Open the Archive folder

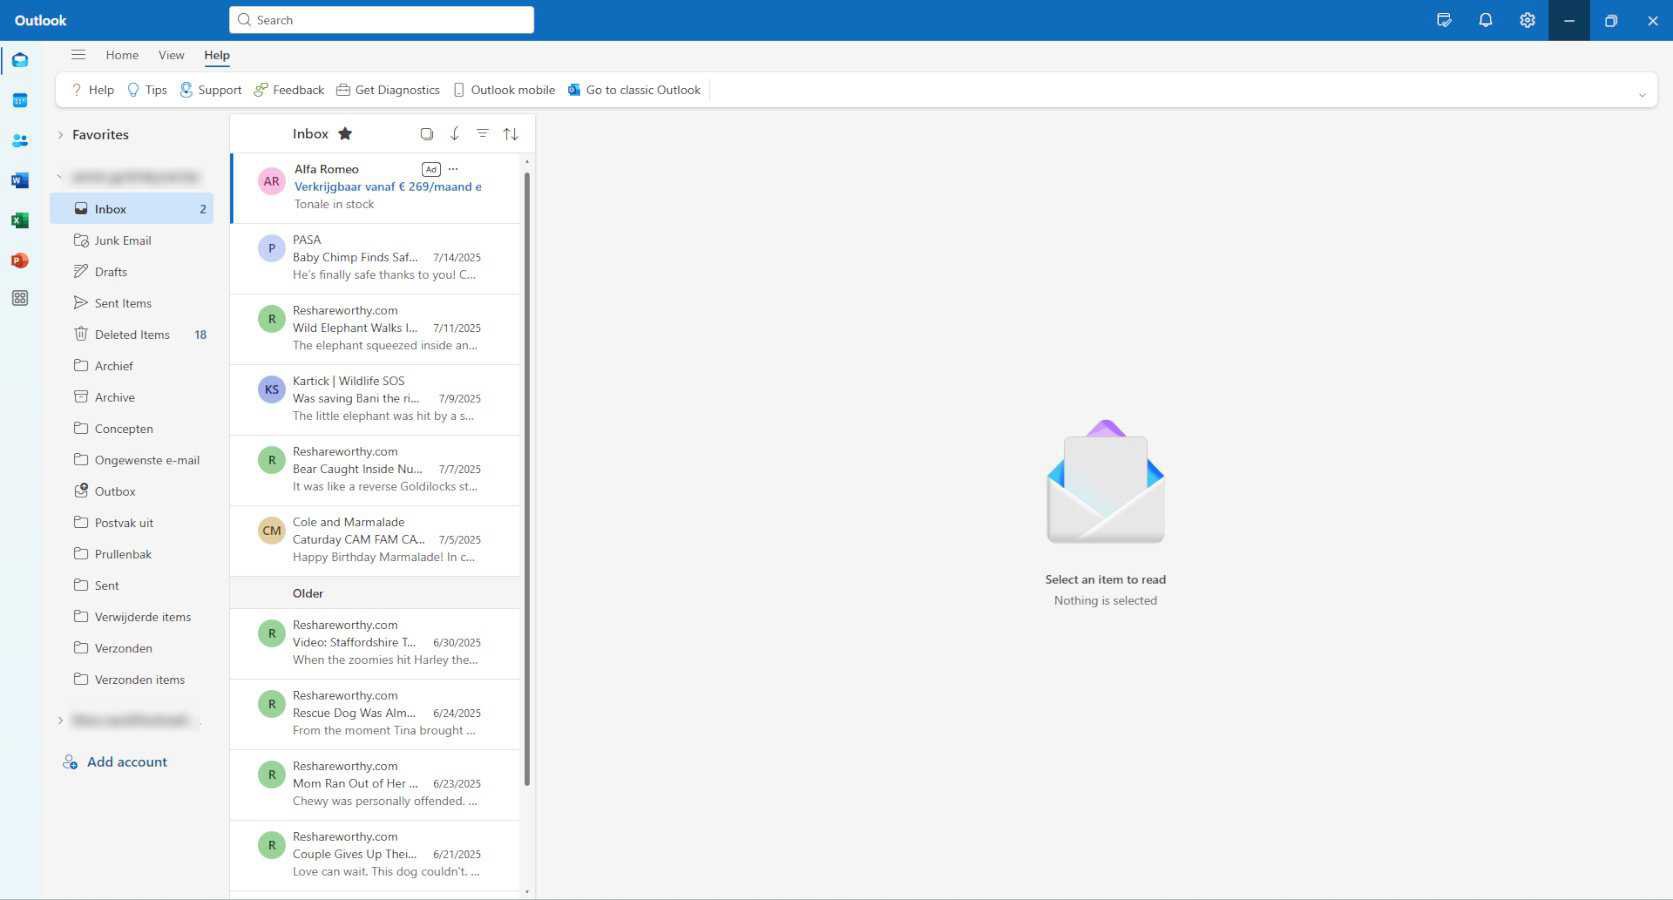point(132,397)
